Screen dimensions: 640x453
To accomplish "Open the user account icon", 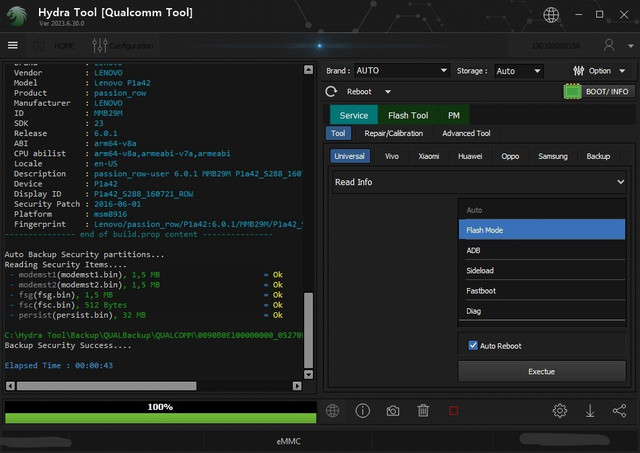I will coord(609,45).
